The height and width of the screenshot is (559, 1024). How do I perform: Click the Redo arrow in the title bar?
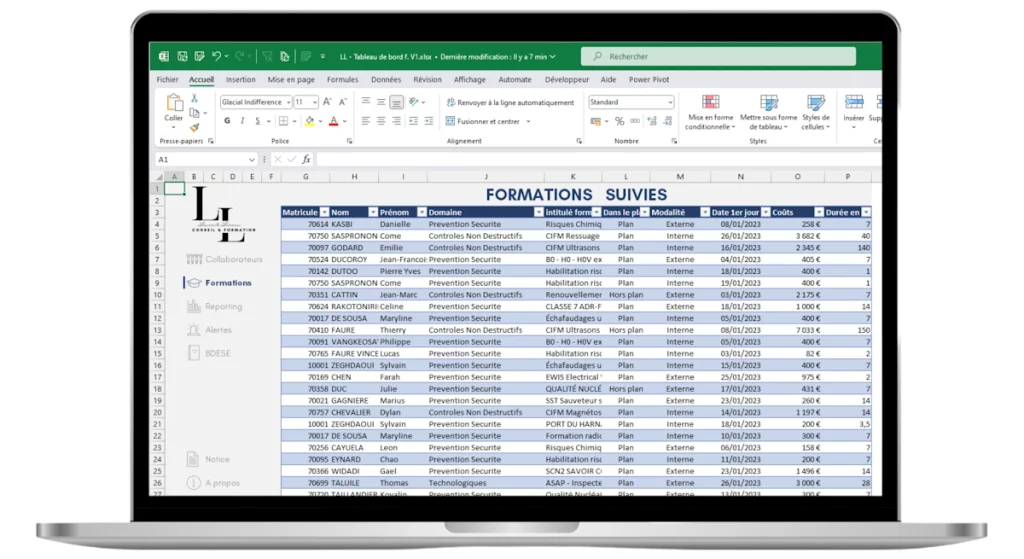pyautogui.click(x=240, y=57)
